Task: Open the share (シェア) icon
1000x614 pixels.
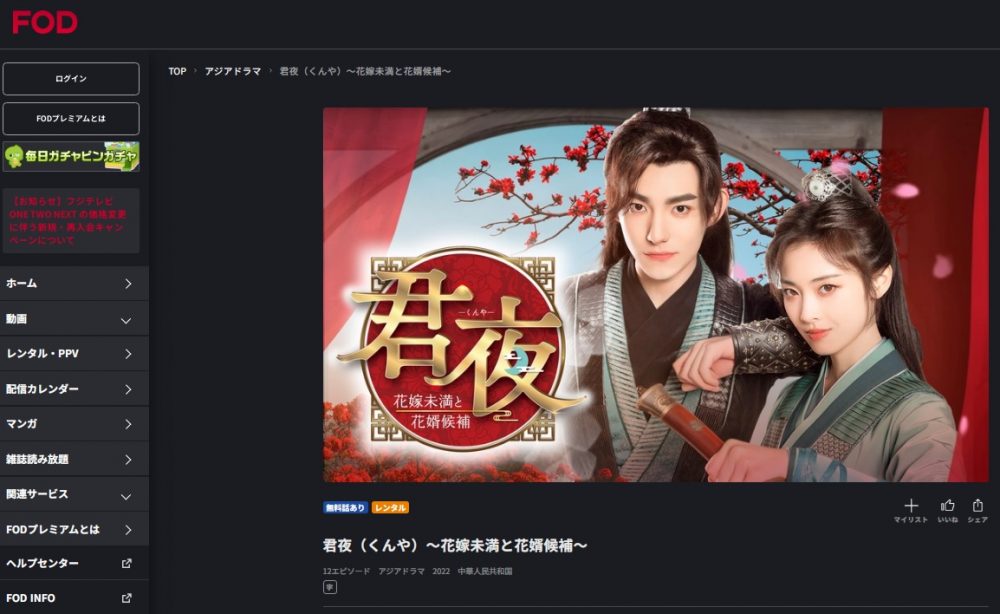Action: [978, 511]
